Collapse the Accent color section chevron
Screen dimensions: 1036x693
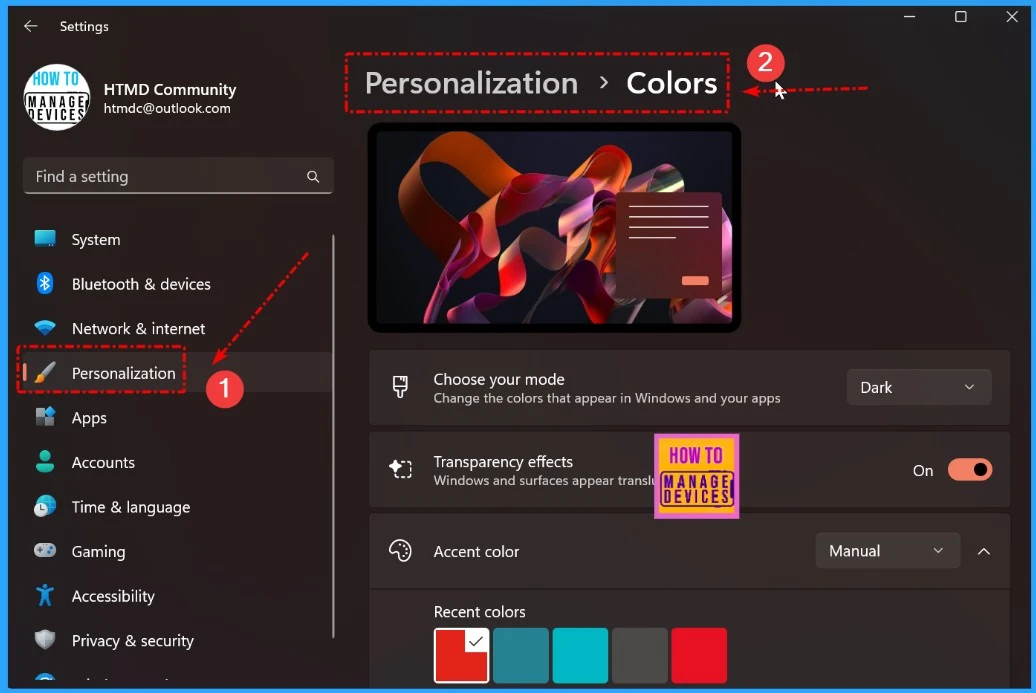pos(984,551)
